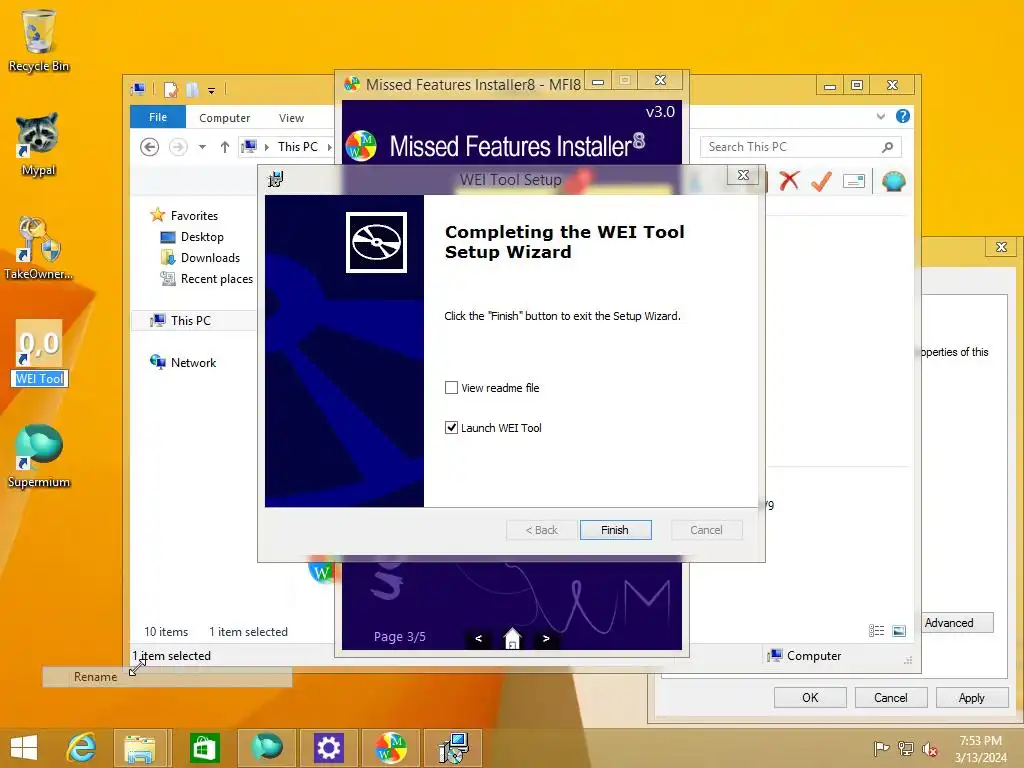Viewport: 1024px width, 768px height.
Task: Select Desktop in the navigation pane
Action: coord(202,236)
